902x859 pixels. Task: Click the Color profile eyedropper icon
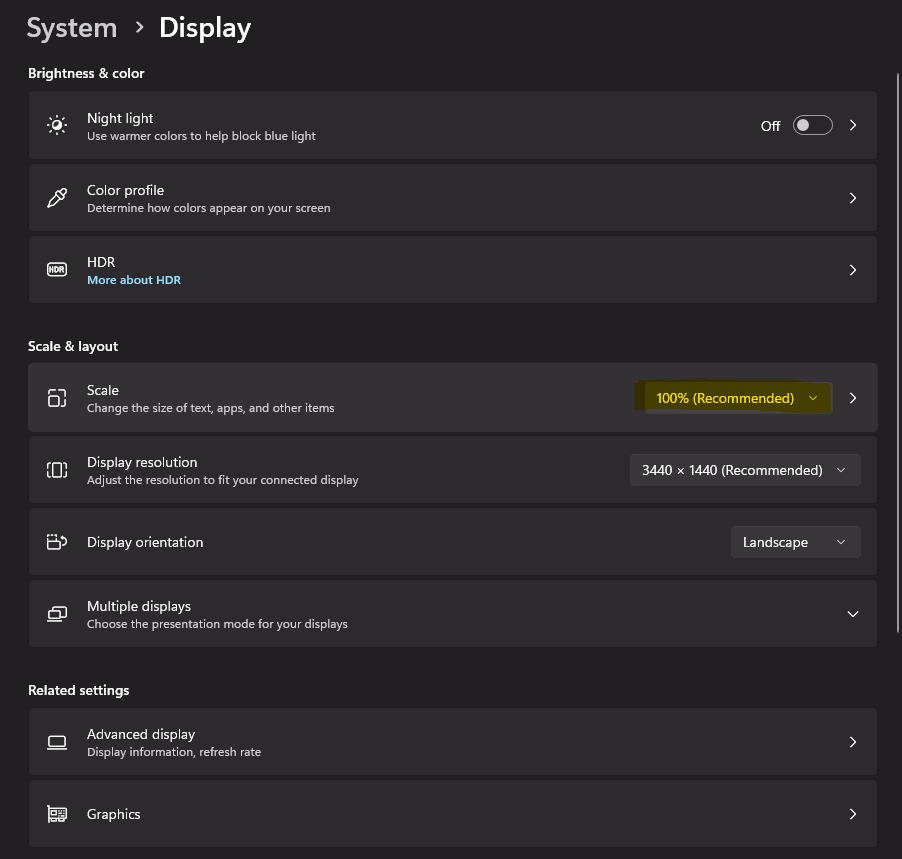coord(57,198)
